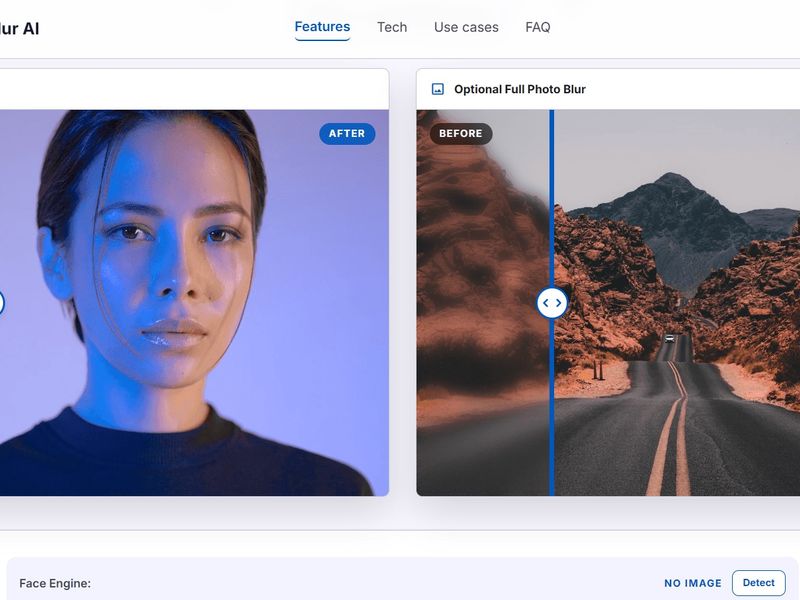Grab the landscape before/after slider handle
The image size is (800, 600).
pos(552,303)
